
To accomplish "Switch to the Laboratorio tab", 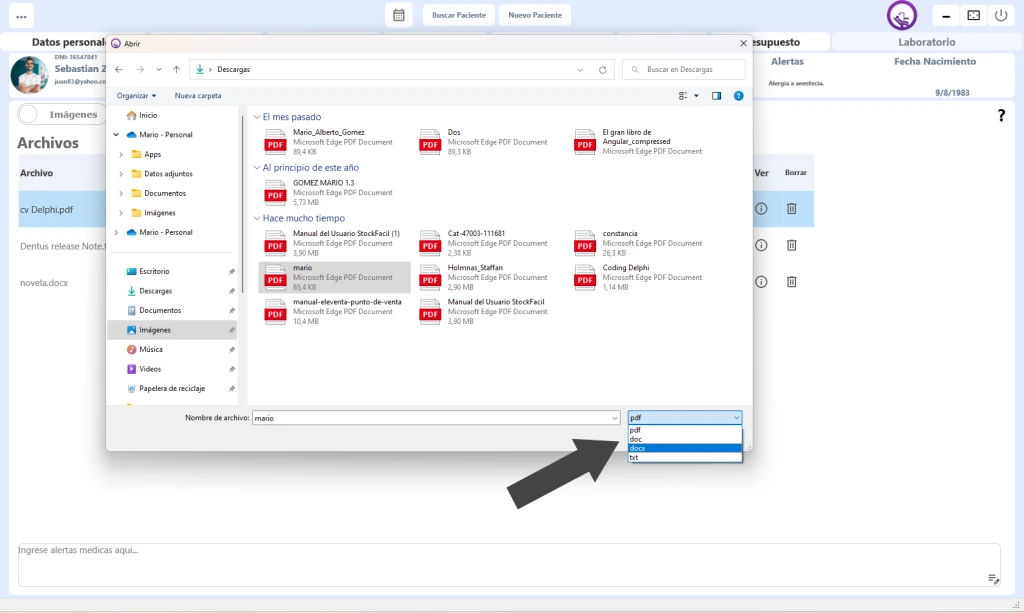I will coord(926,42).
